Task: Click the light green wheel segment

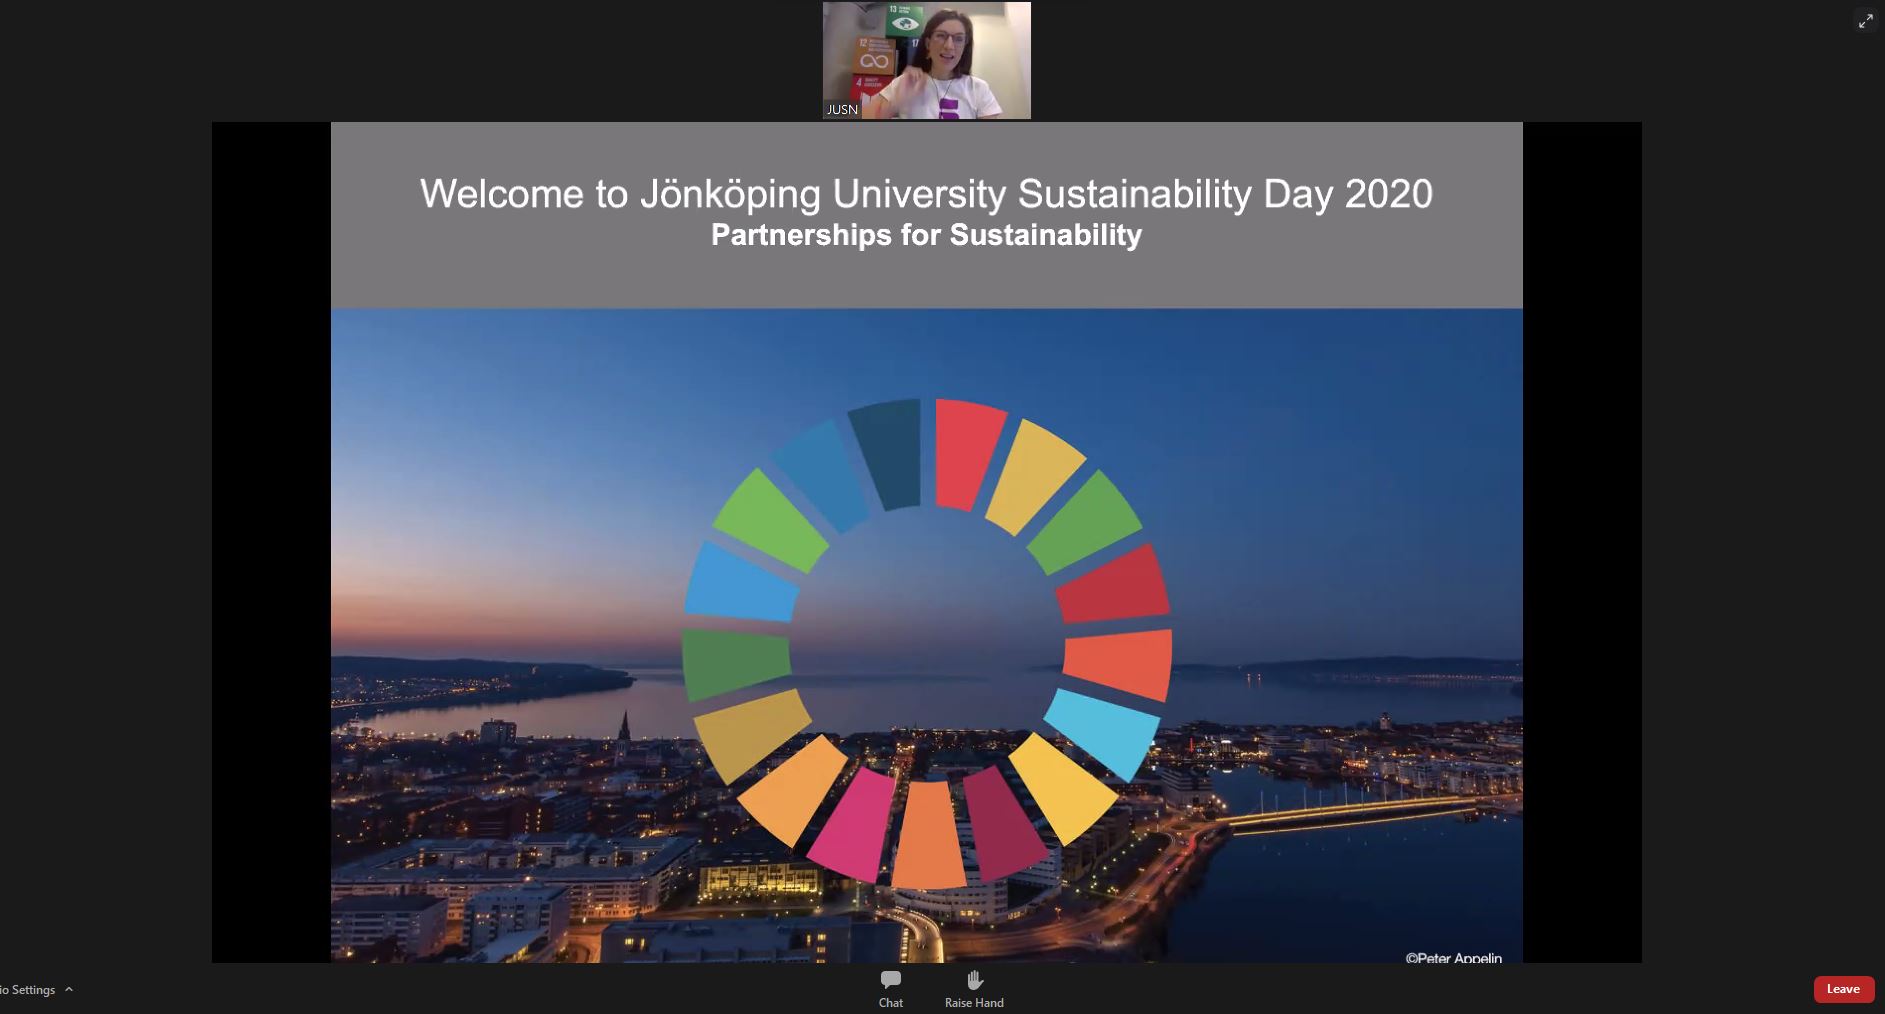Action: pyautogui.click(x=770, y=520)
